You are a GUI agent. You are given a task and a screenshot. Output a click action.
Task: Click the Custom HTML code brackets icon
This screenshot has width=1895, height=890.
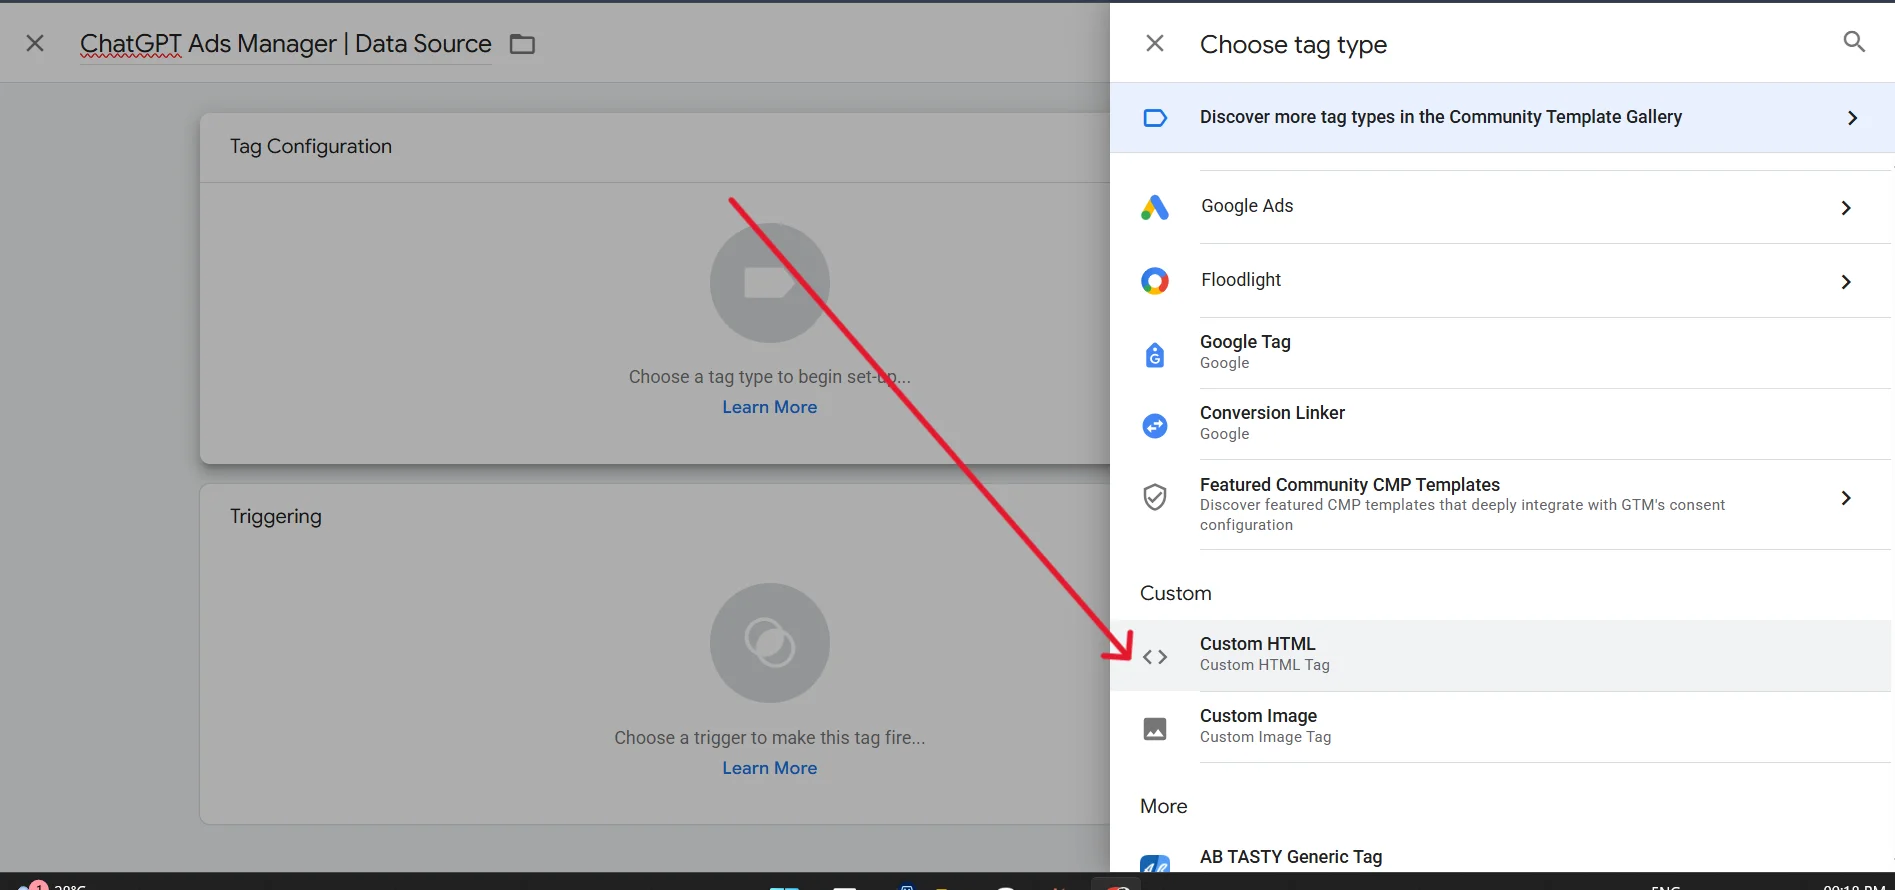click(x=1155, y=657)
